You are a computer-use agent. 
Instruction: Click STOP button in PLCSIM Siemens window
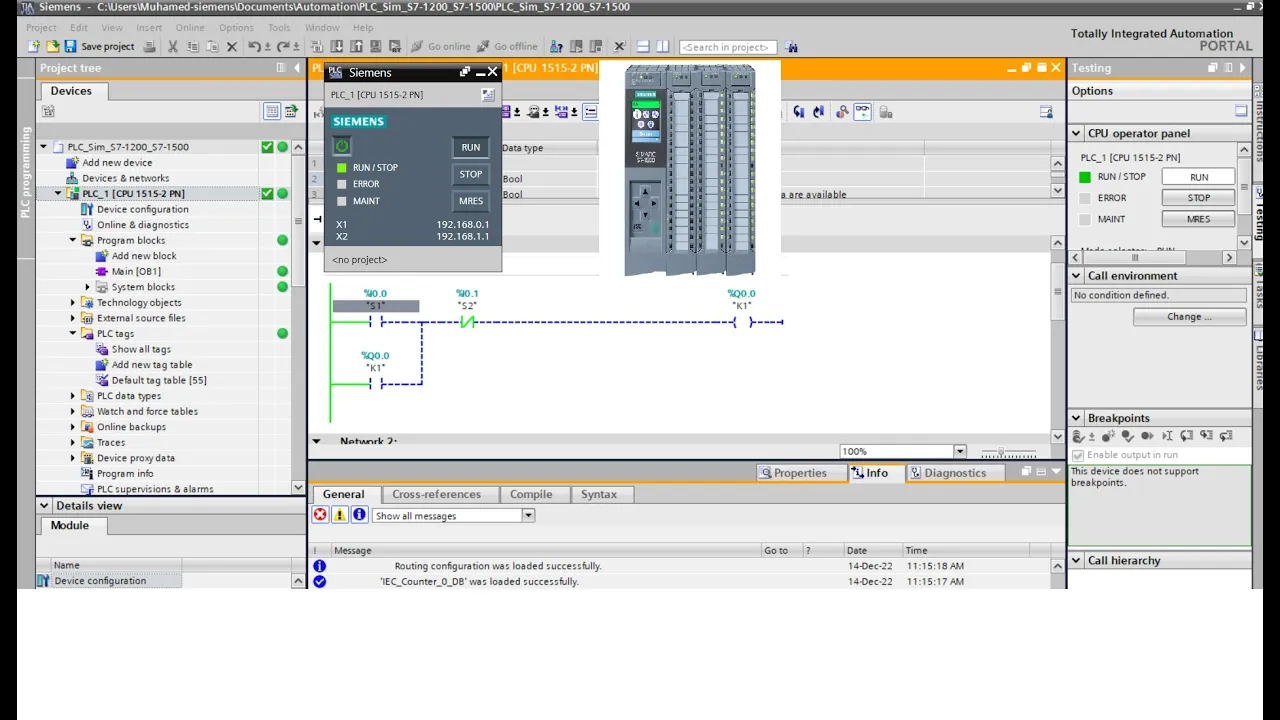471,174
